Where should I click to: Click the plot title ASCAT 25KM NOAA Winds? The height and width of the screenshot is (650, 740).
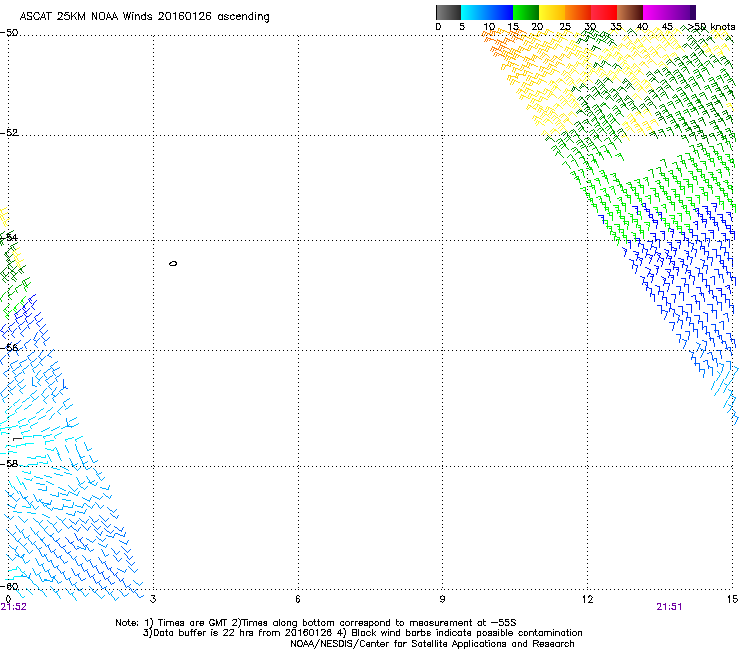(144, 16)
